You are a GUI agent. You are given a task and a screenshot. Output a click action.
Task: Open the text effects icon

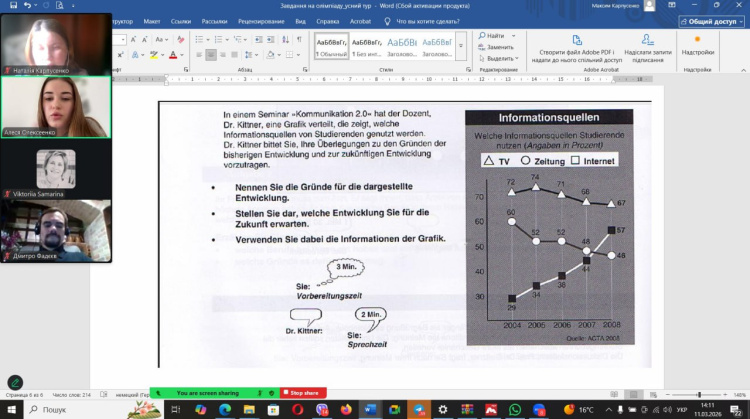pyautogui.click(x=135, y=55)
